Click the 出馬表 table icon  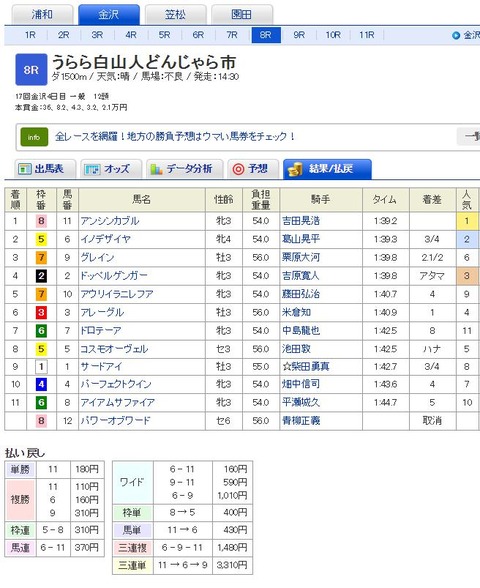click(x=25, y=170)
